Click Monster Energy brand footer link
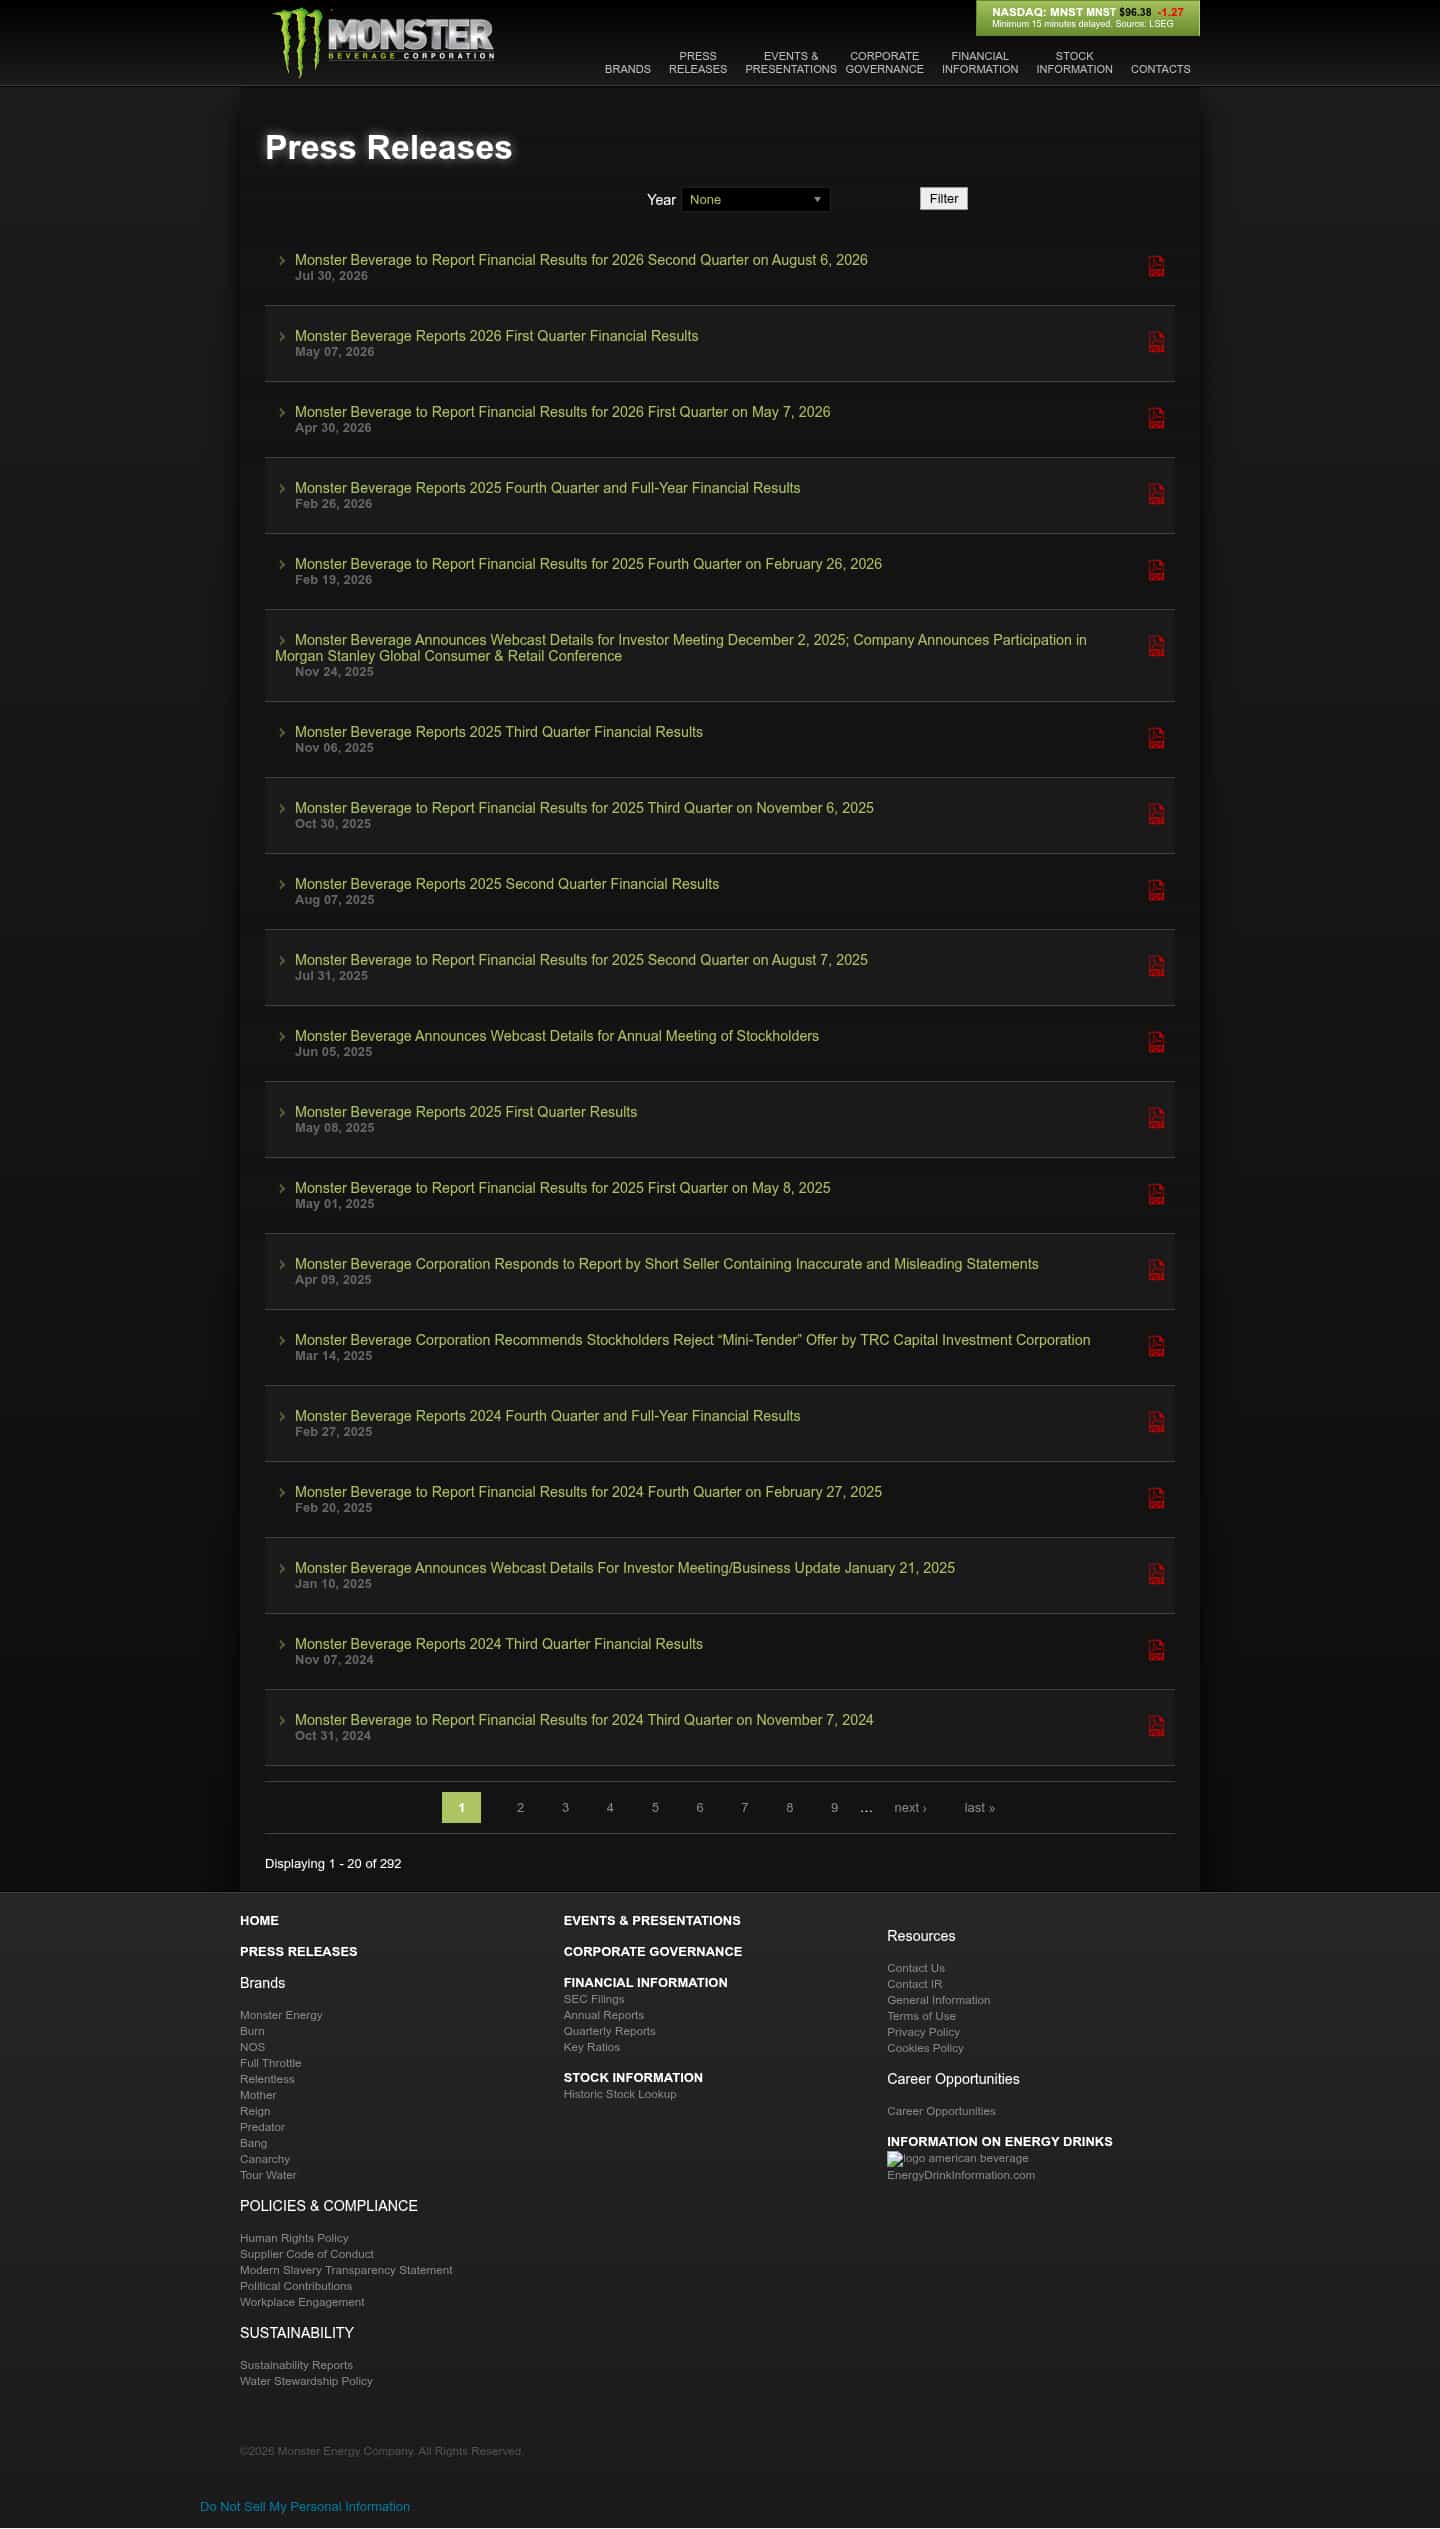The image size is (1440, 2529). 281,2015
